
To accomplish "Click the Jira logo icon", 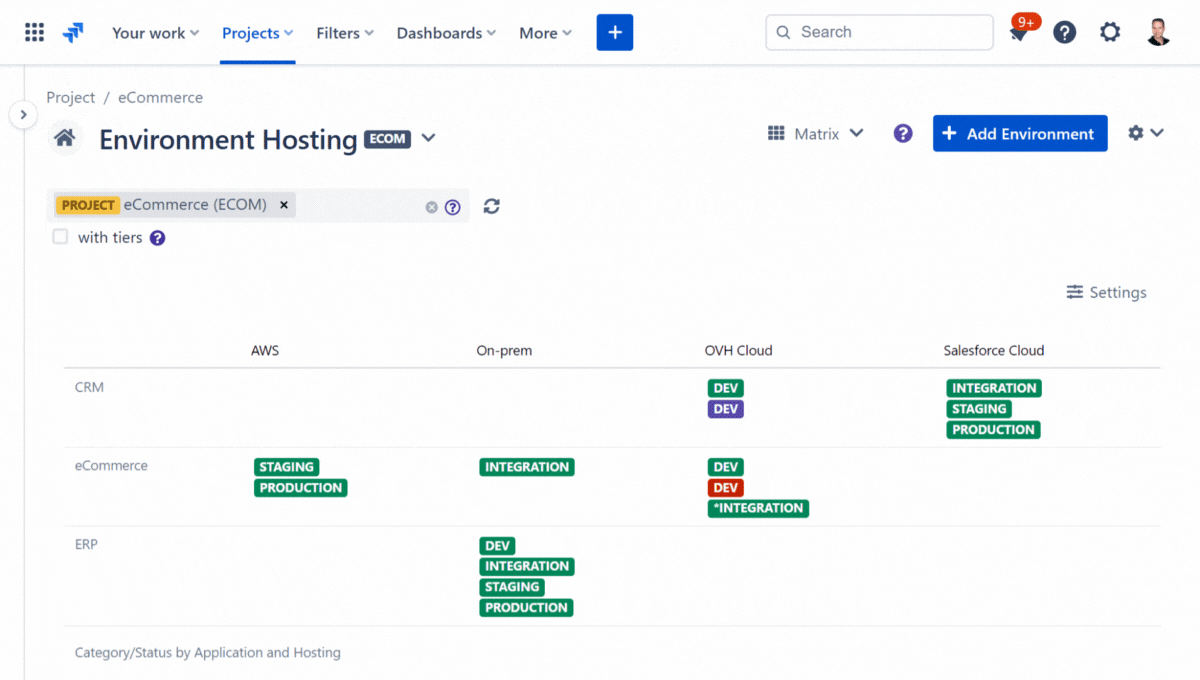I will coord(73,33).
